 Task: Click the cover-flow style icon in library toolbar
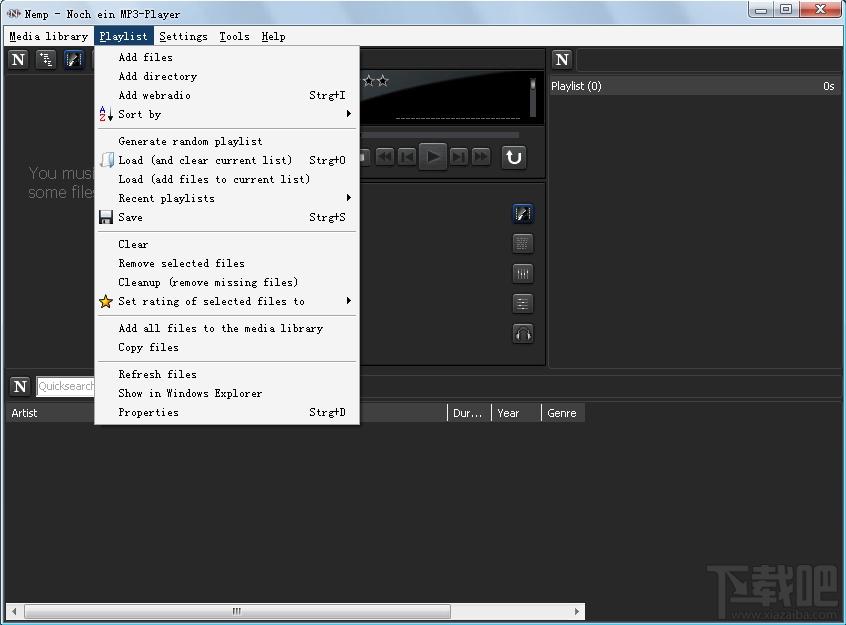(x=74, y=59)
